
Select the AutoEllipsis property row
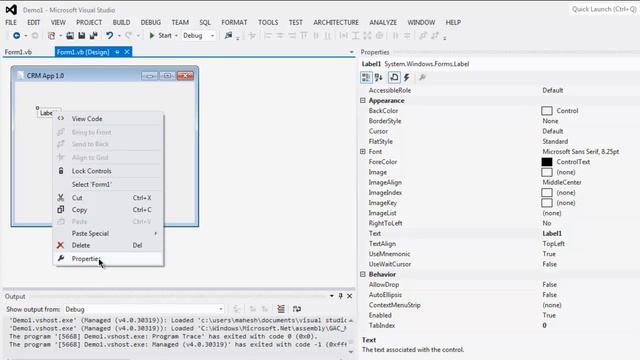(500, 295)
